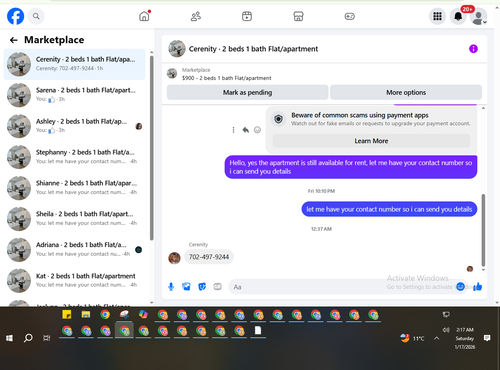
Task: Open the Facebook logo home link
Action: (16, 16)
